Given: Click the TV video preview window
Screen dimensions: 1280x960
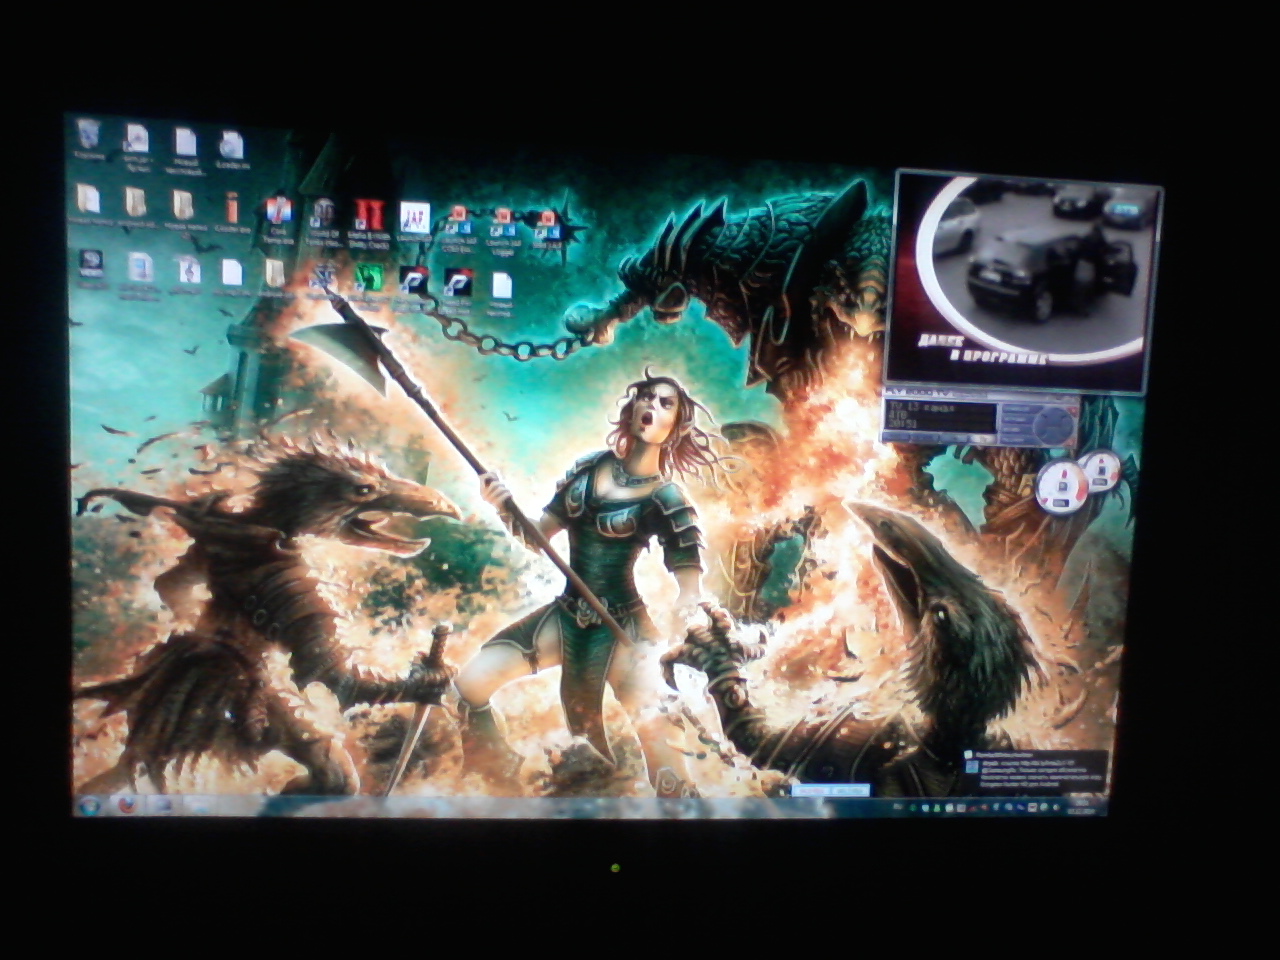Looking at the screenshot, I should coord(1020,280).
